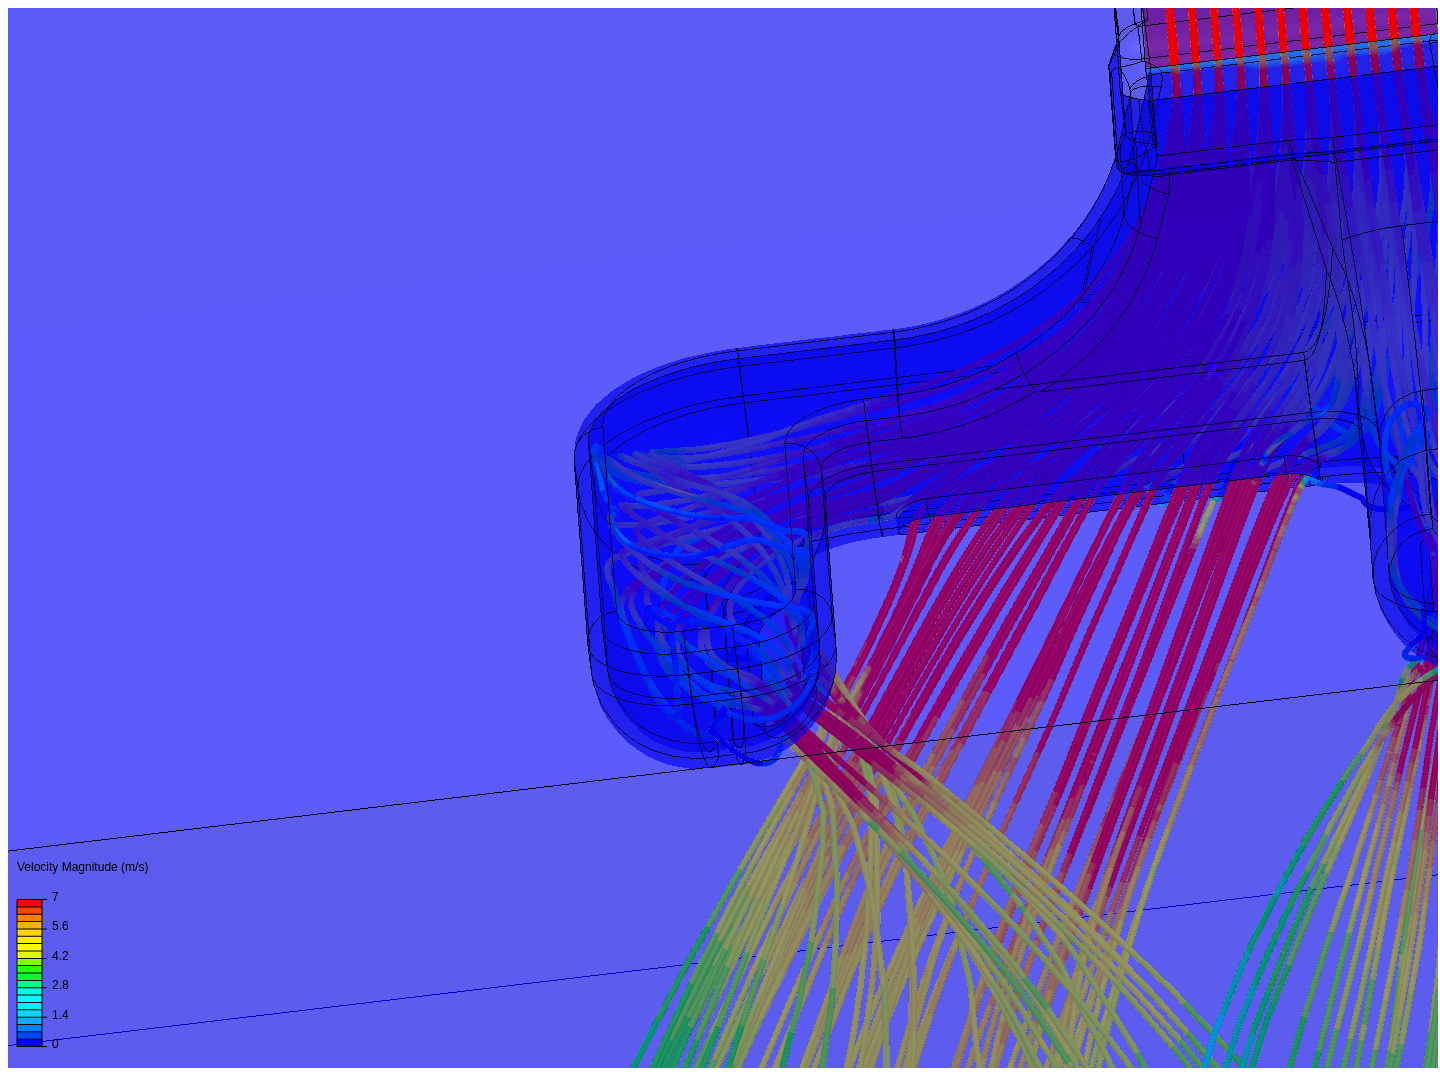
Task: Pick the red top band of the velocity color bar
Action: (x=29, y=903)
